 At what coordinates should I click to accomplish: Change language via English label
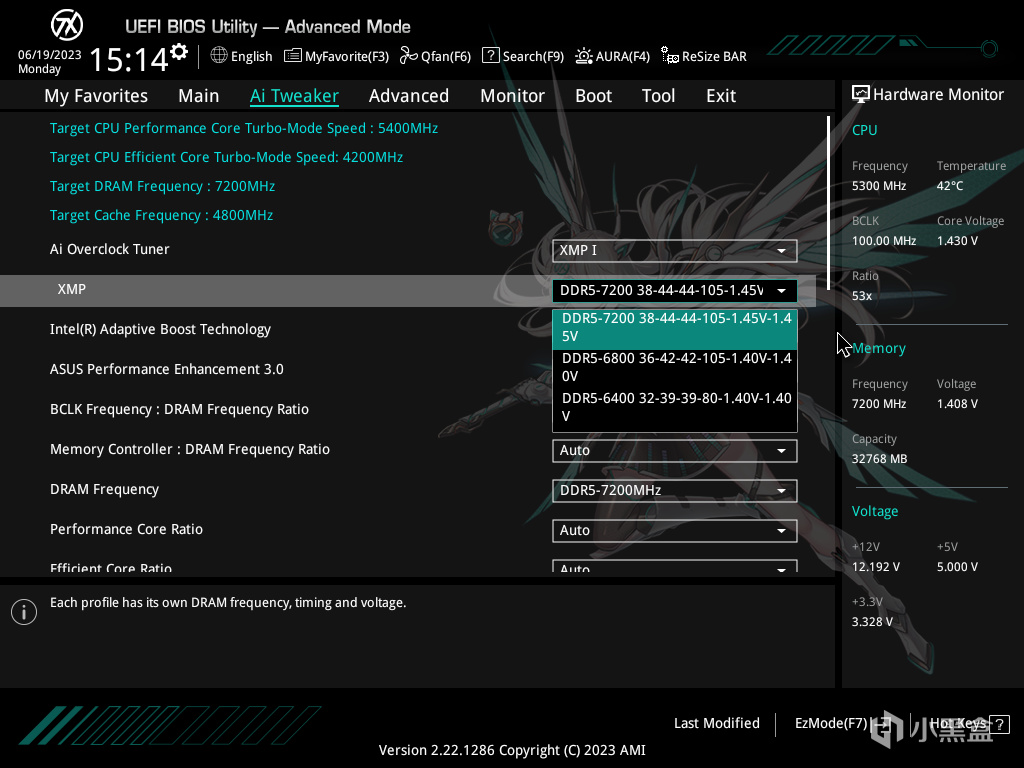(251, 56)
